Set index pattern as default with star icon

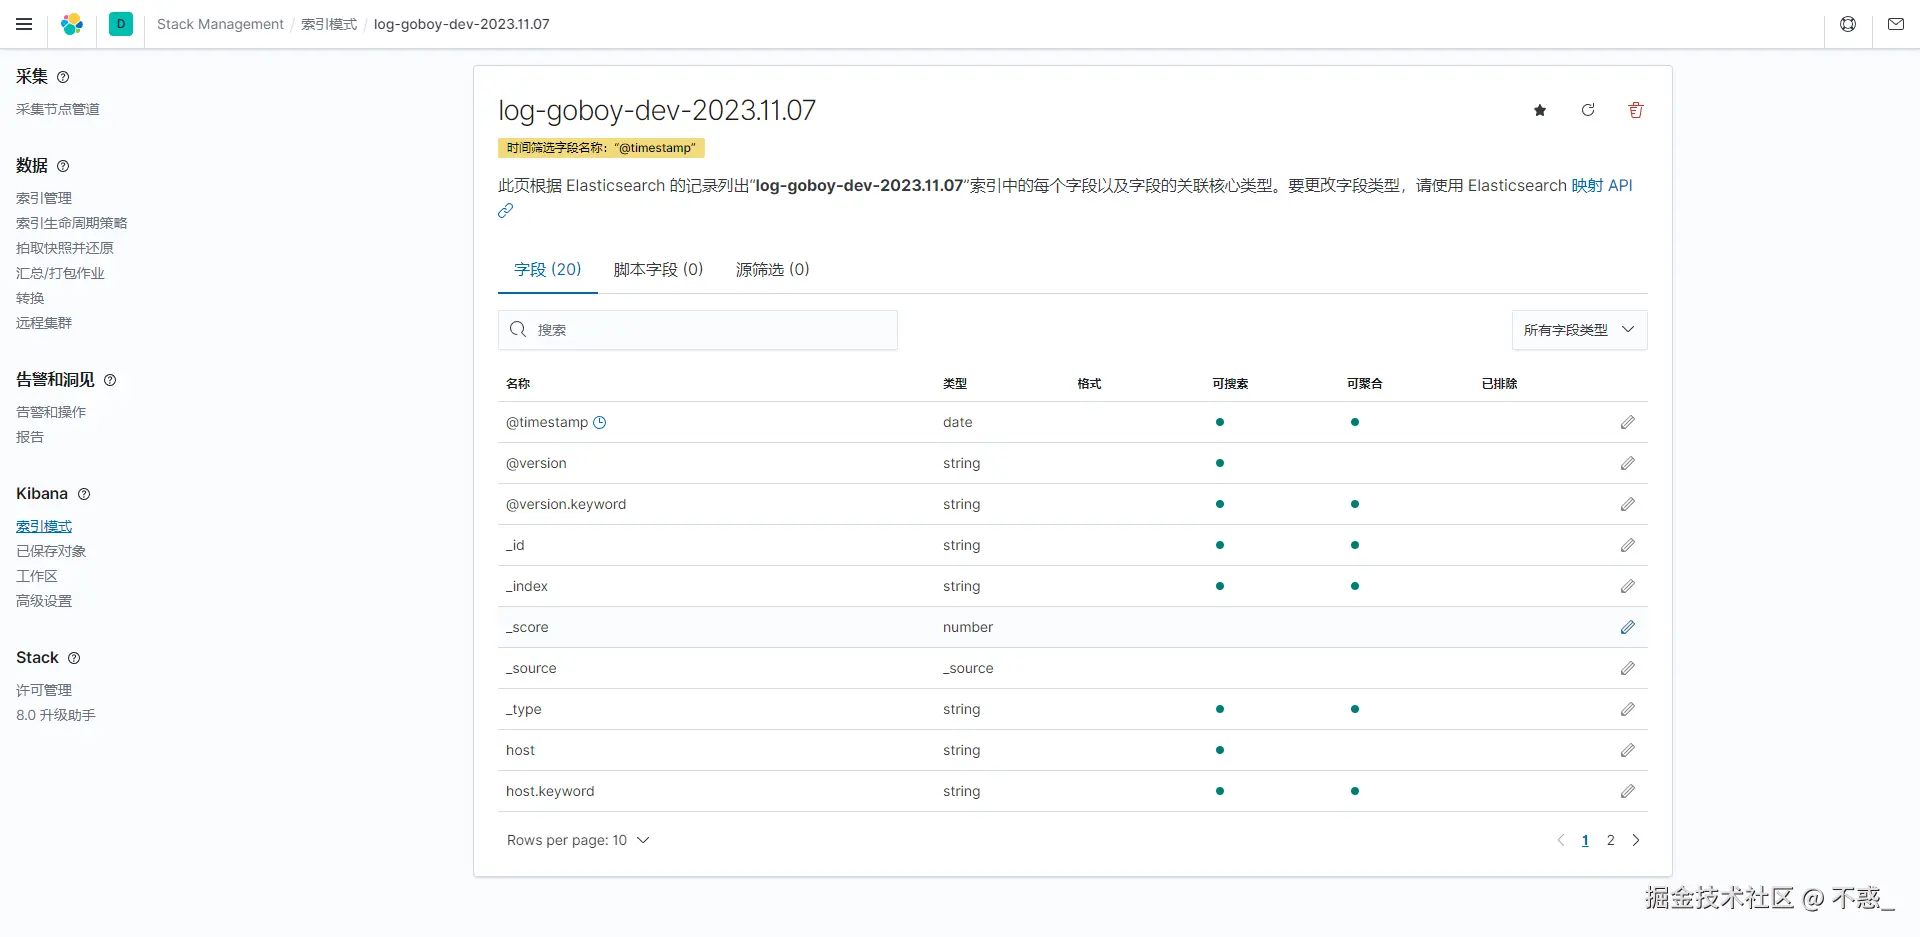[x=1540, y=110]
